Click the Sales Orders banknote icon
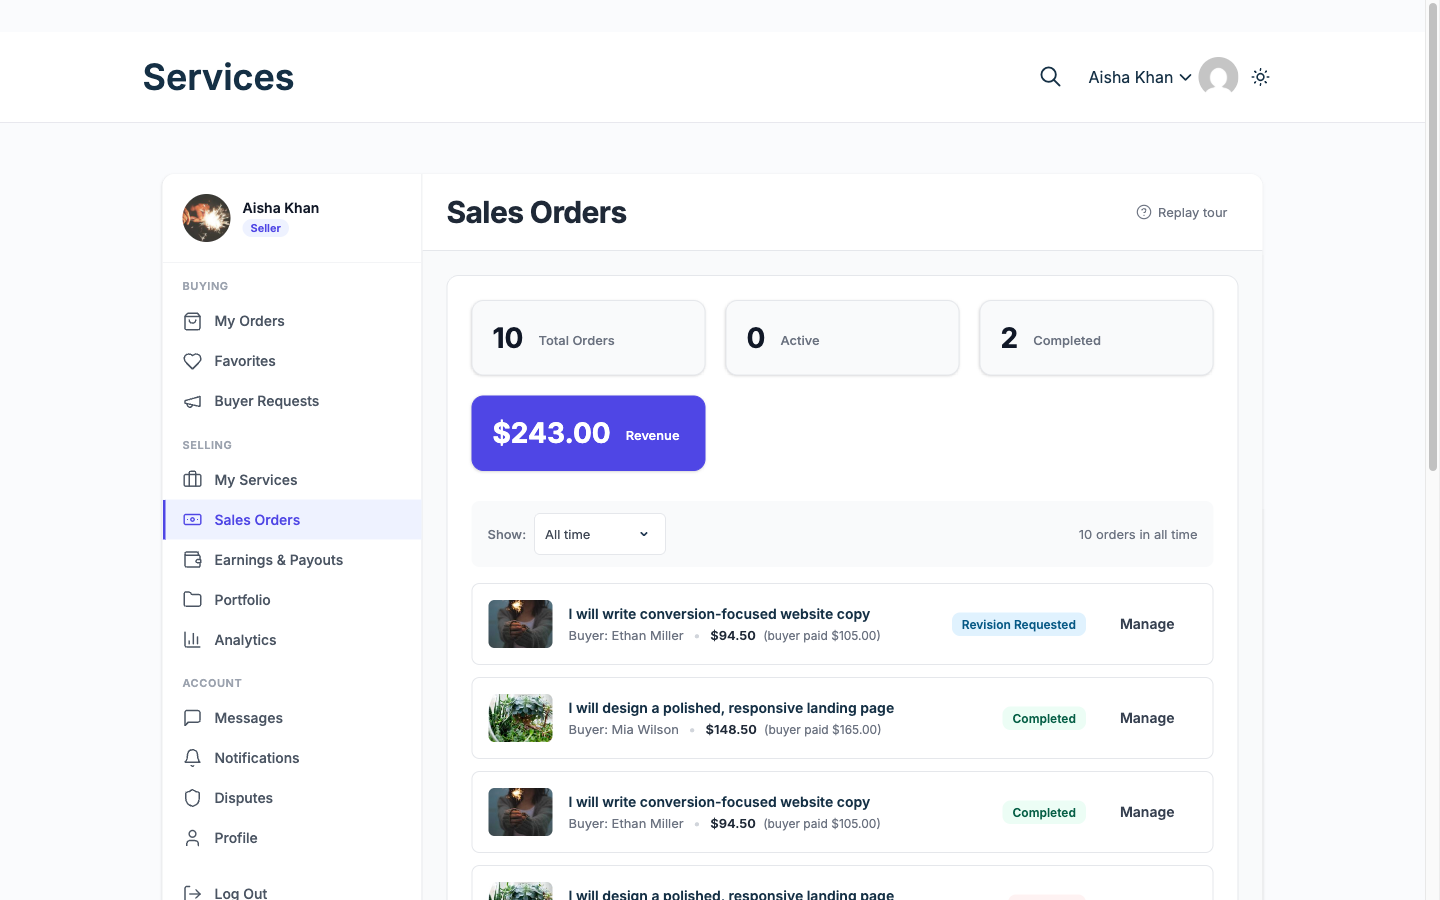 (x=193, y=520)
